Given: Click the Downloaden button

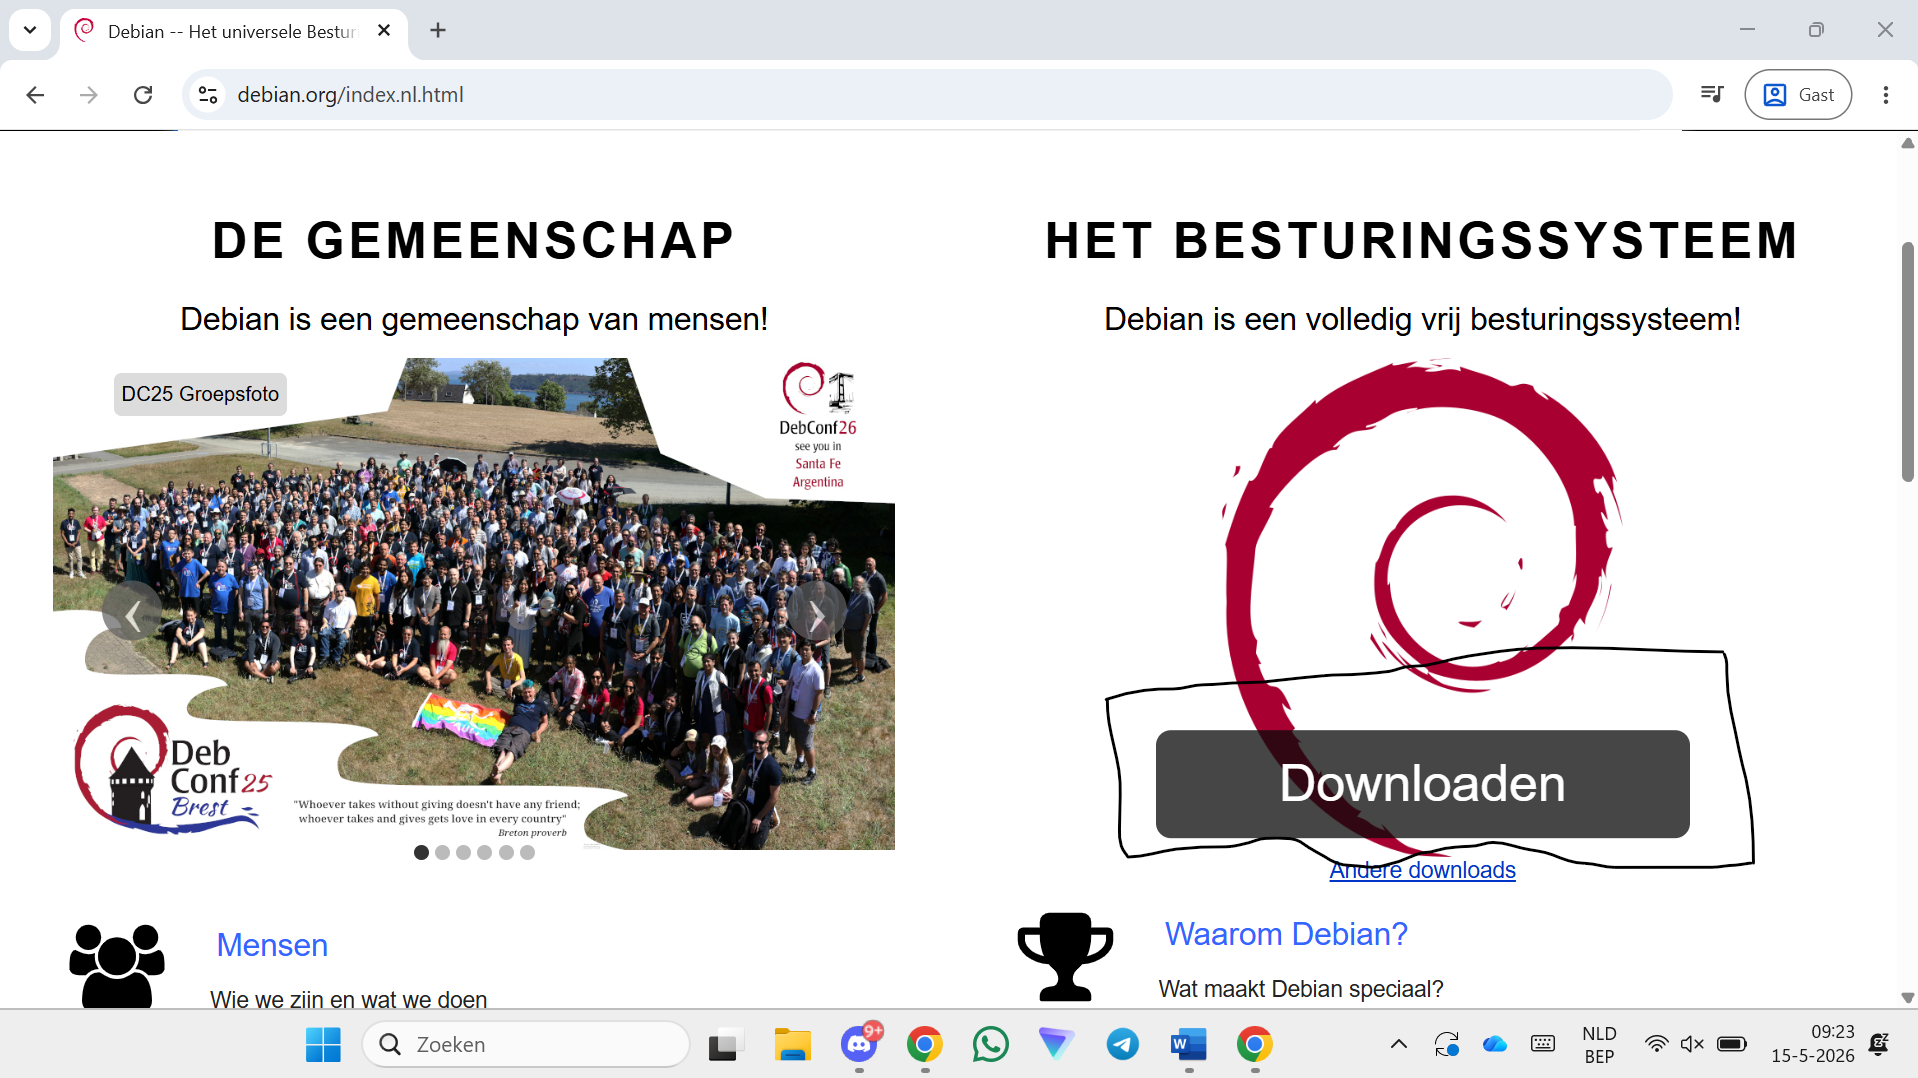Looking at the screenshot, I should coord(1422,784).
